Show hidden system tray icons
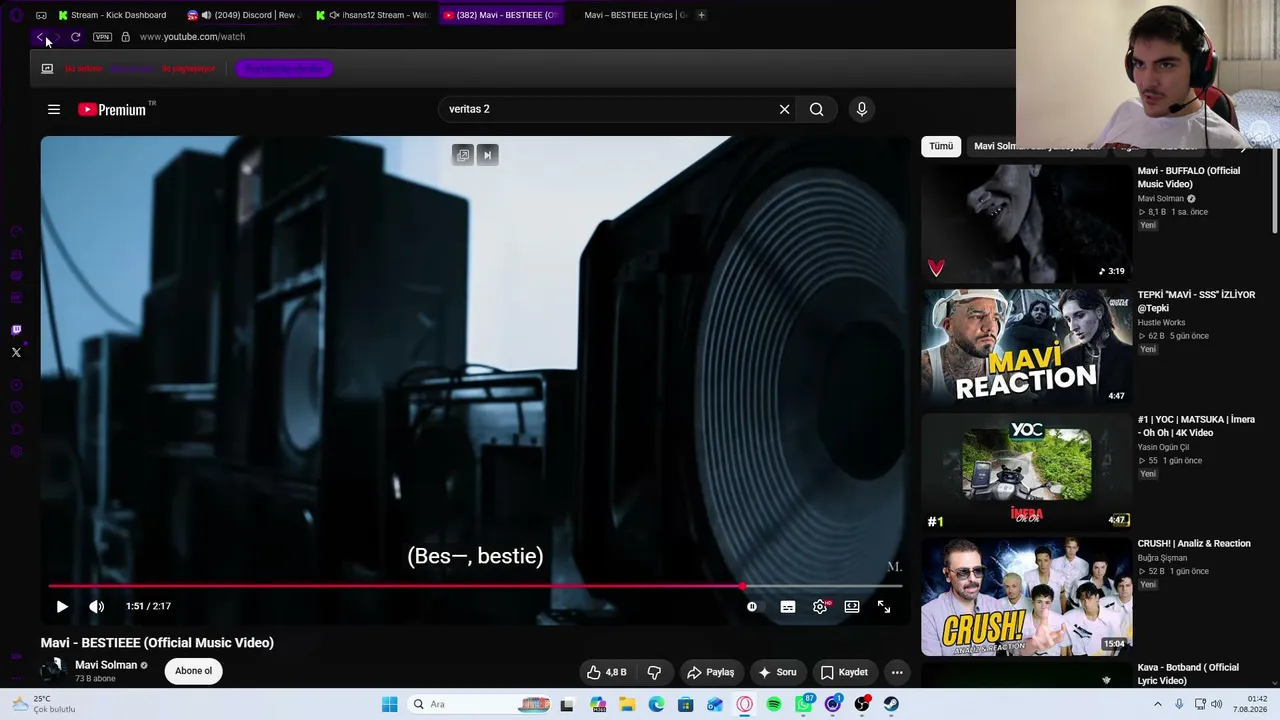 coord(1158,704)
